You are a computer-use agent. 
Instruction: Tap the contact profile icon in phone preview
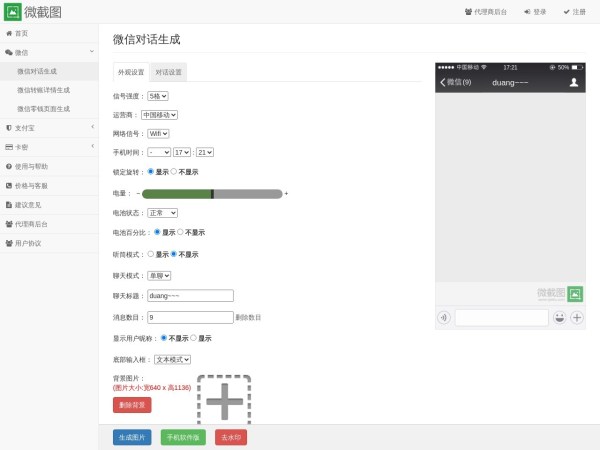tap(573, 82)
